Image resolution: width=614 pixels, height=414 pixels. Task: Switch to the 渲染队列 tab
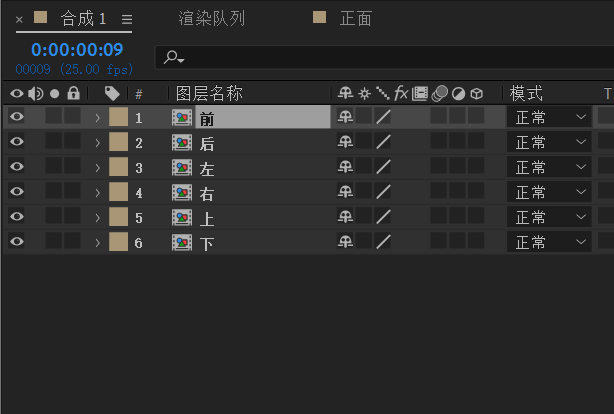(211, 18)
